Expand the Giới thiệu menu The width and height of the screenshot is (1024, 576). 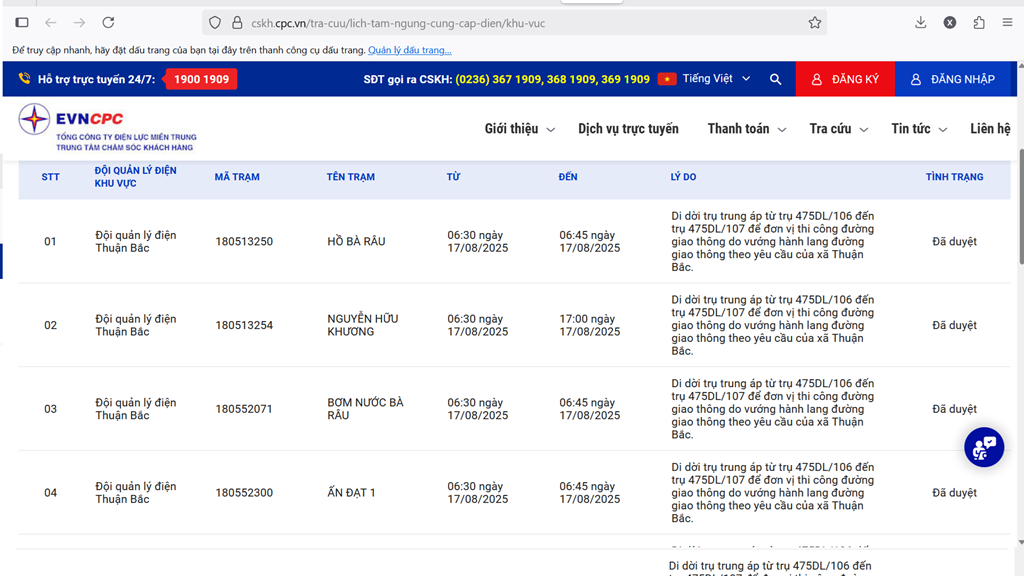519,129
